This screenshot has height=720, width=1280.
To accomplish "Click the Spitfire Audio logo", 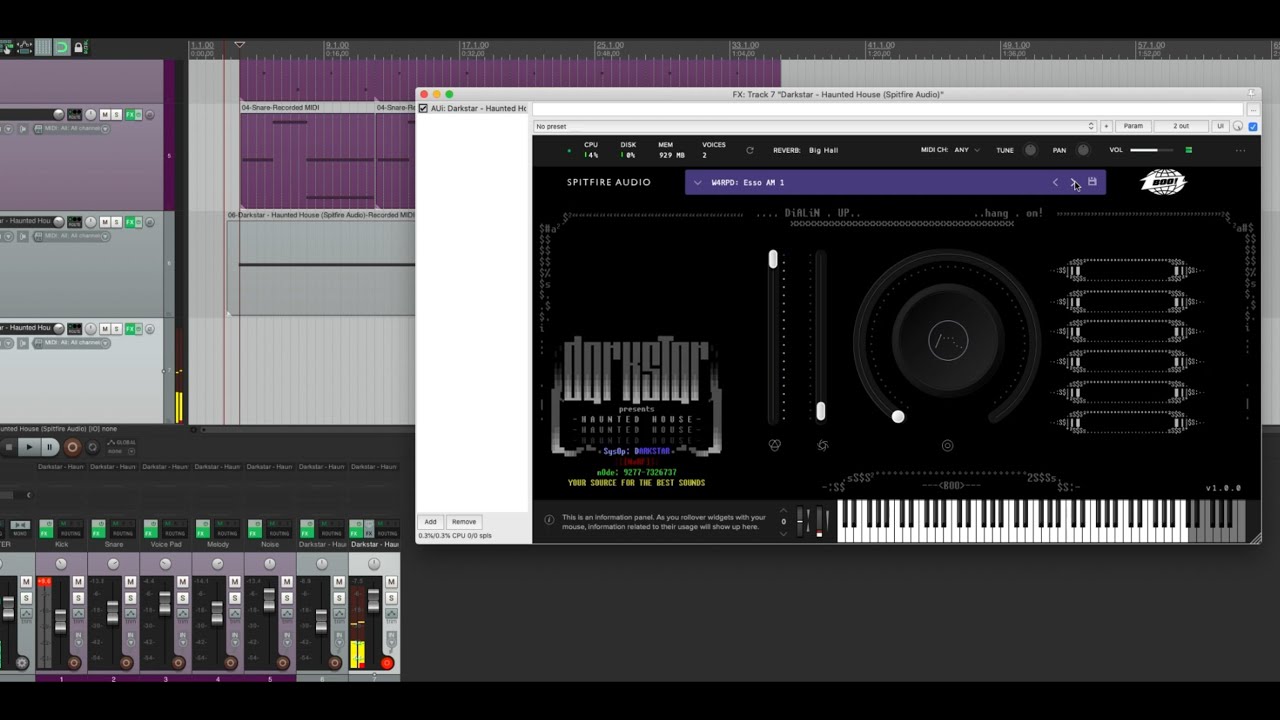I will (x=608, y=182).
